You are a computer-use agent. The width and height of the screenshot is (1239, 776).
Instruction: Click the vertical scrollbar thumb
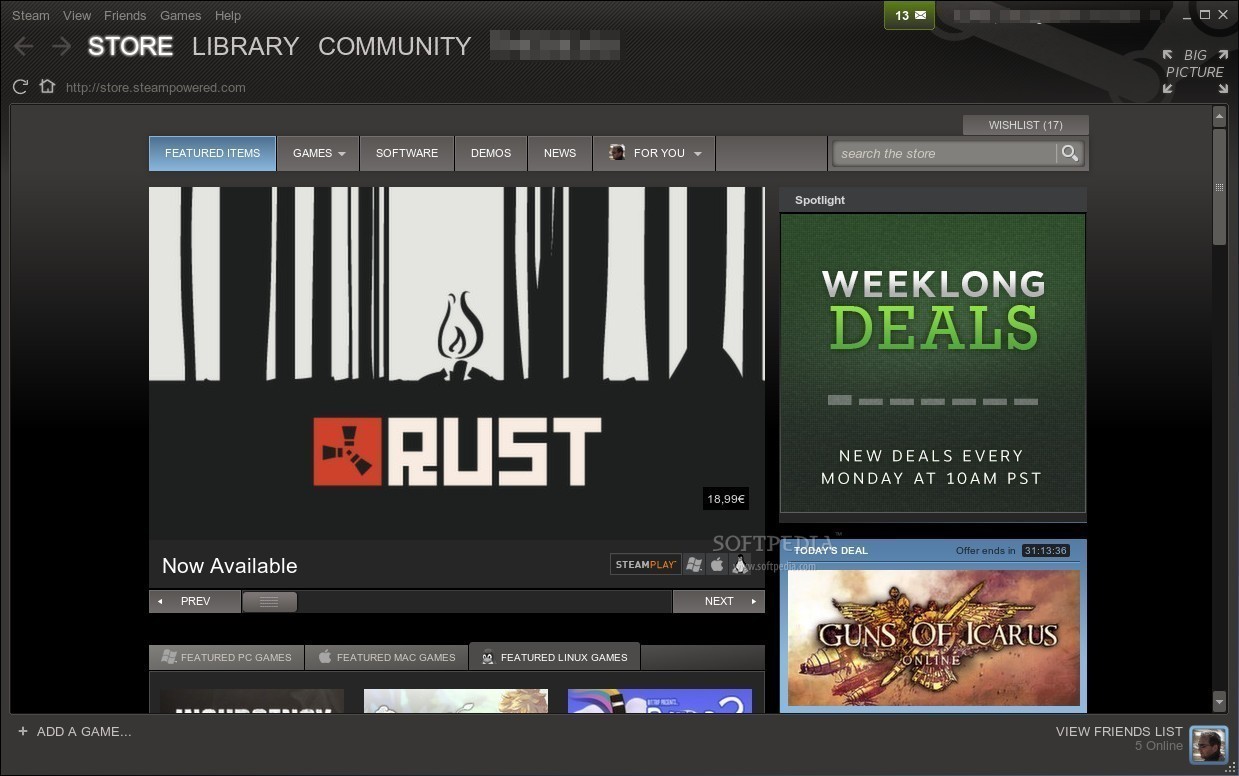(1219, 186)
